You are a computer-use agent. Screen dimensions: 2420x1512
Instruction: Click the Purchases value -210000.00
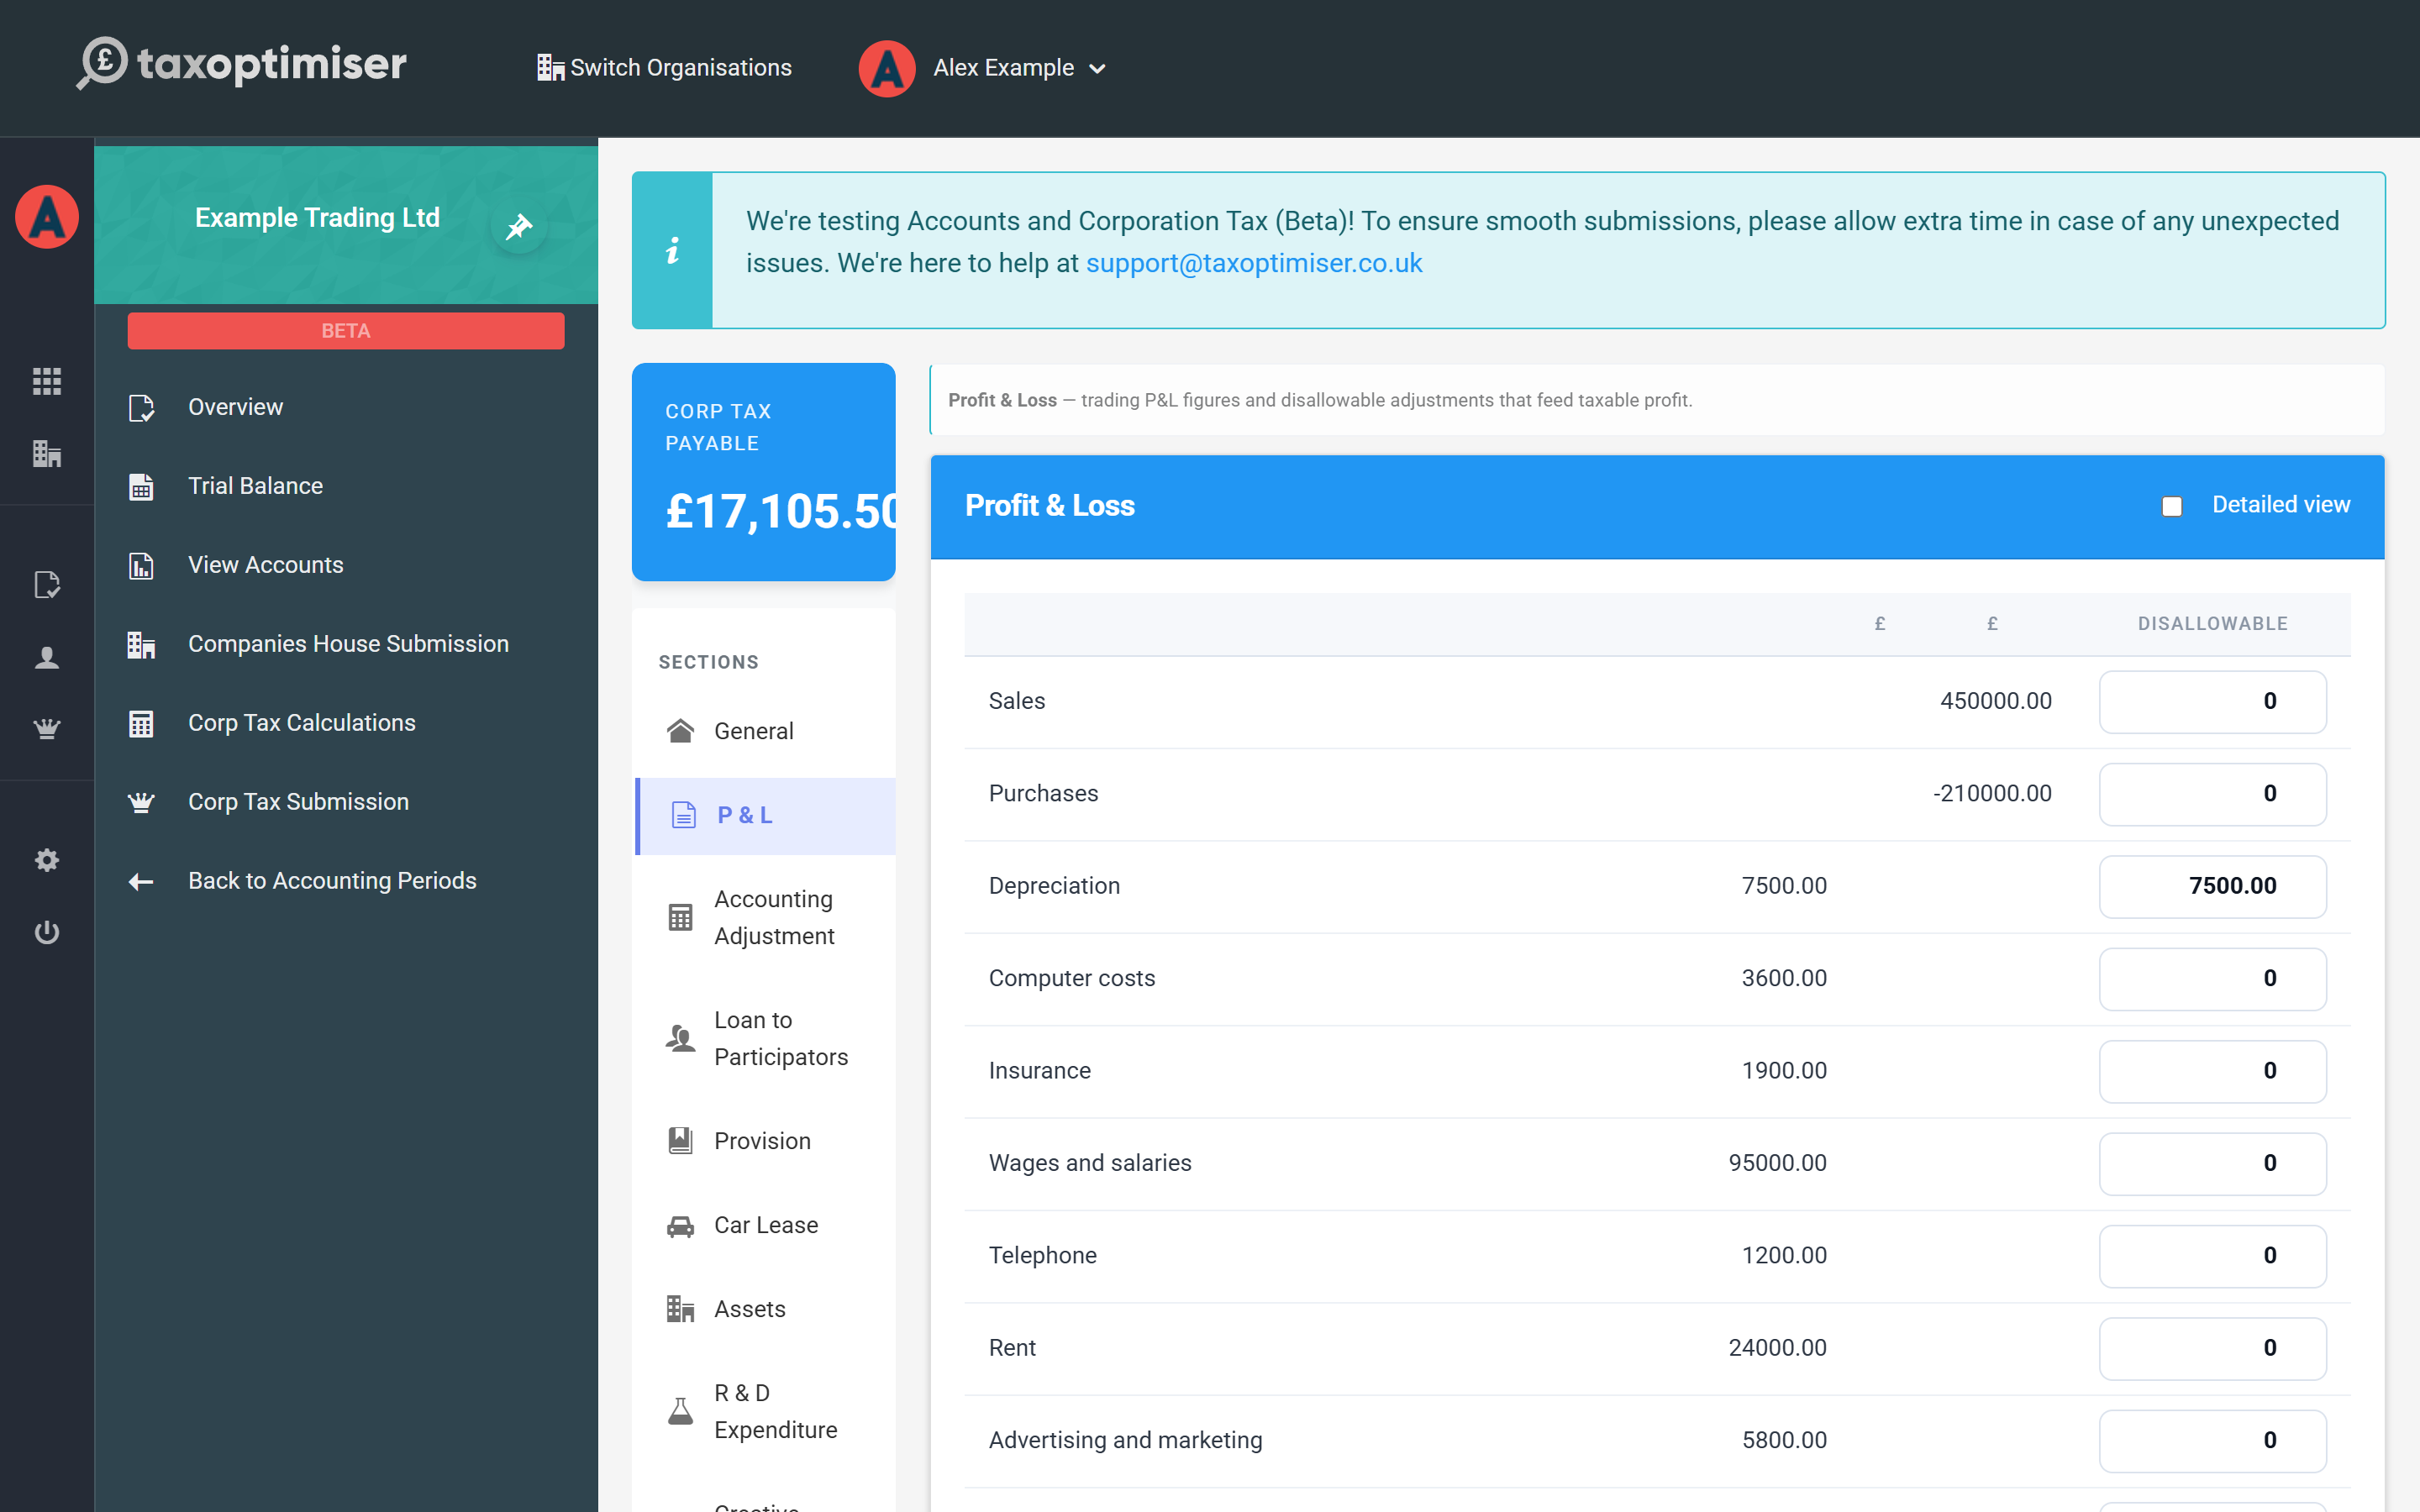click(x=1992, y=794)
